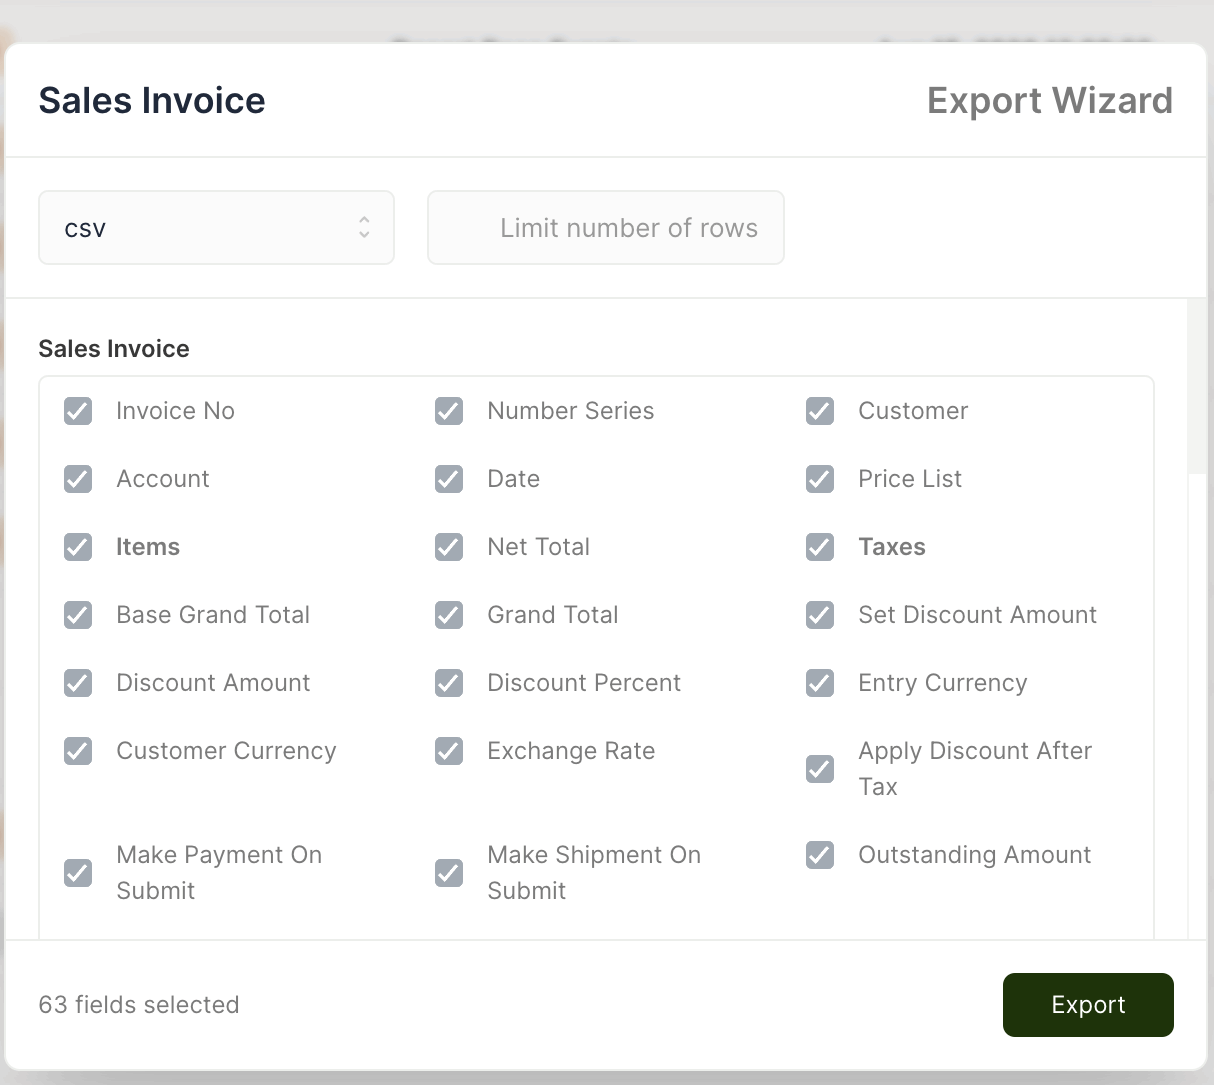Viewport: 1214px width, 1085px height.
Task: Click the field list scrollbar thumb
Action: tap(1197, 386)
